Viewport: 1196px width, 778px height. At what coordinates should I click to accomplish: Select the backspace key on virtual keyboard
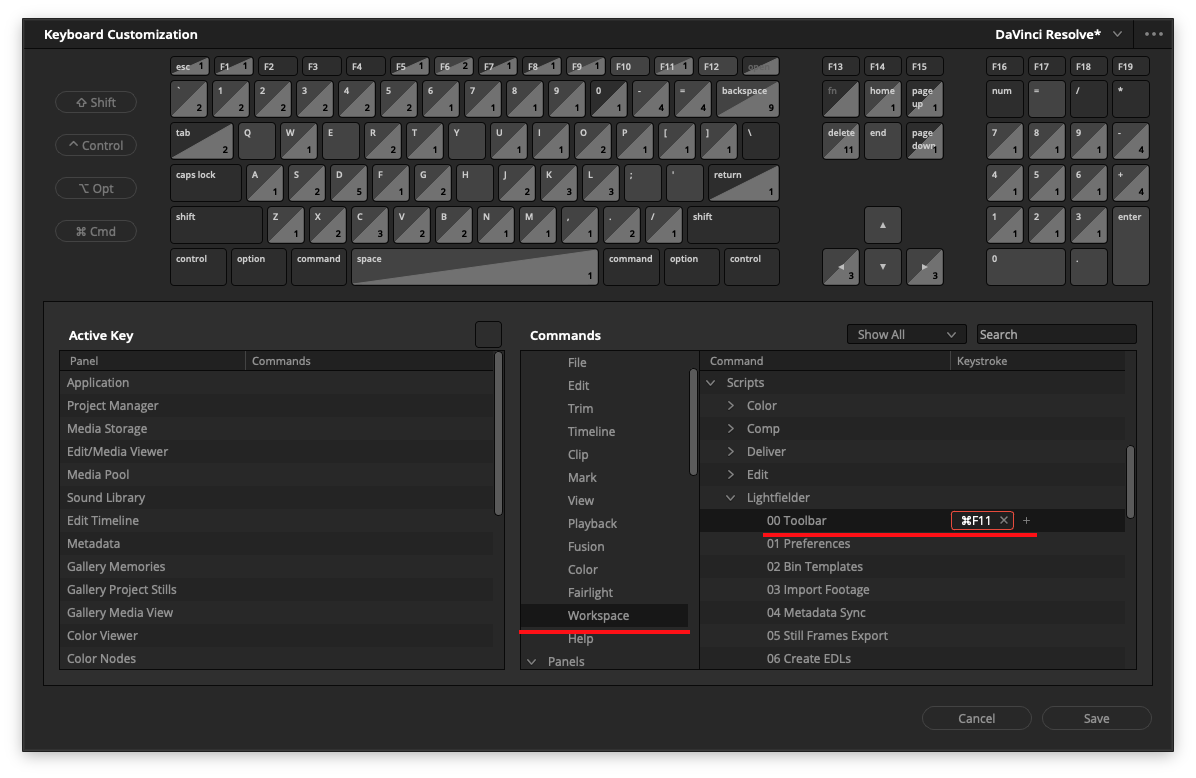(748, 99)
